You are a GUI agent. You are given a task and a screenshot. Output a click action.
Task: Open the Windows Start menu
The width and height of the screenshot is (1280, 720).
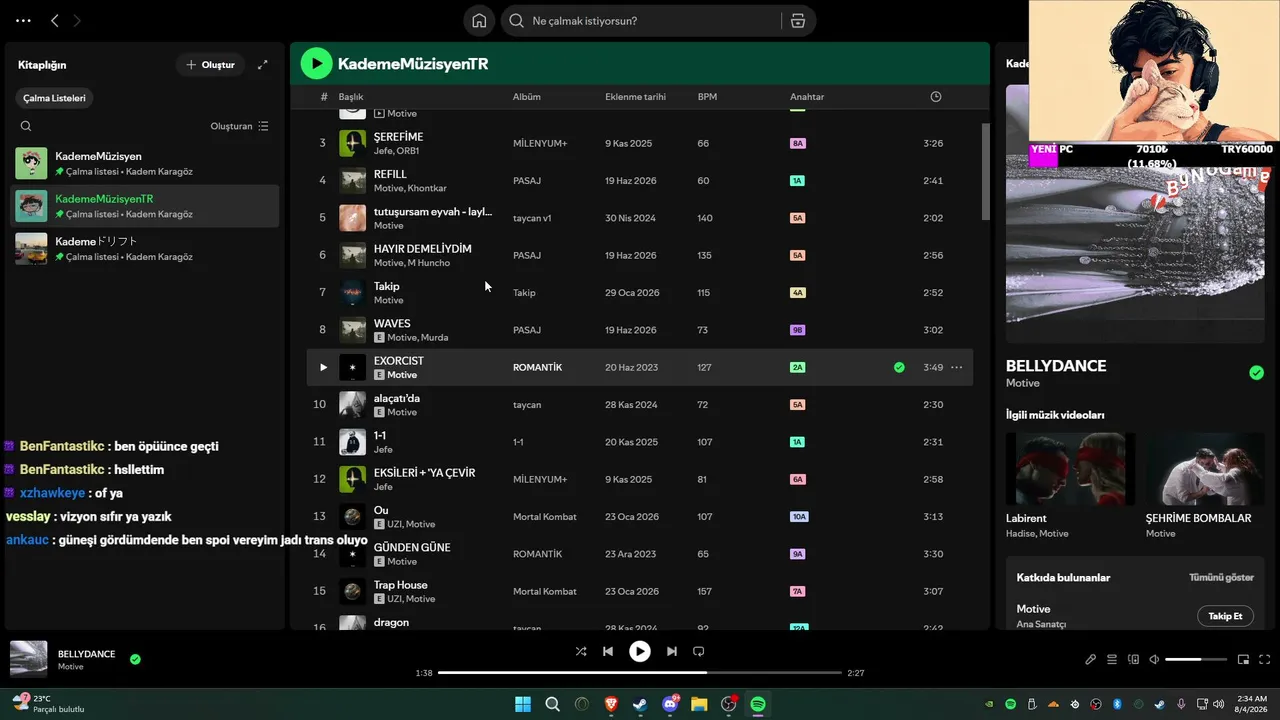523,704
